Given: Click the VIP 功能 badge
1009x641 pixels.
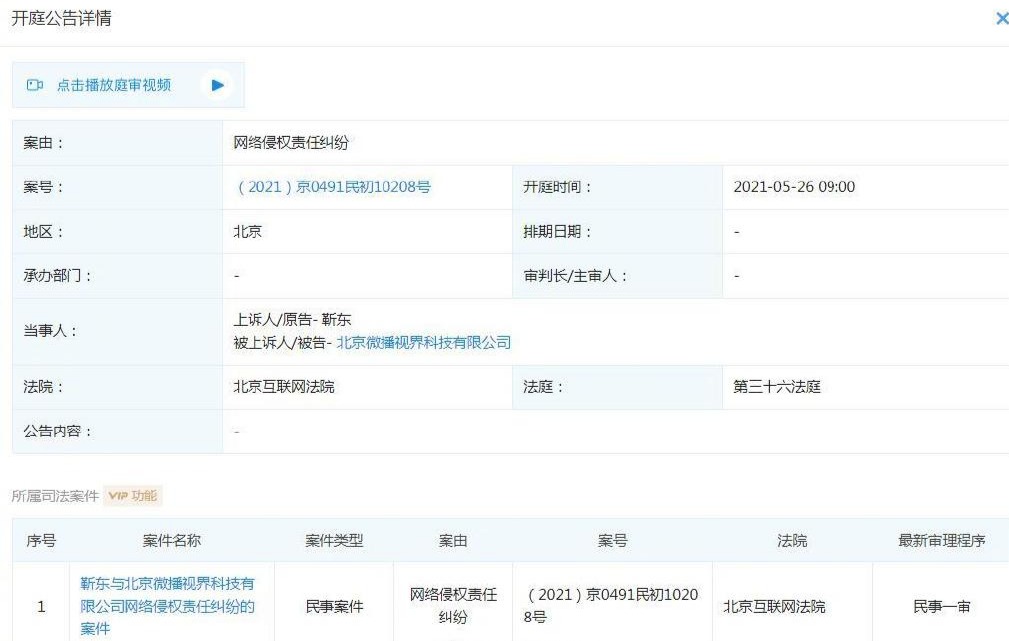Looking at the screenshot, I should pos(132,496).
